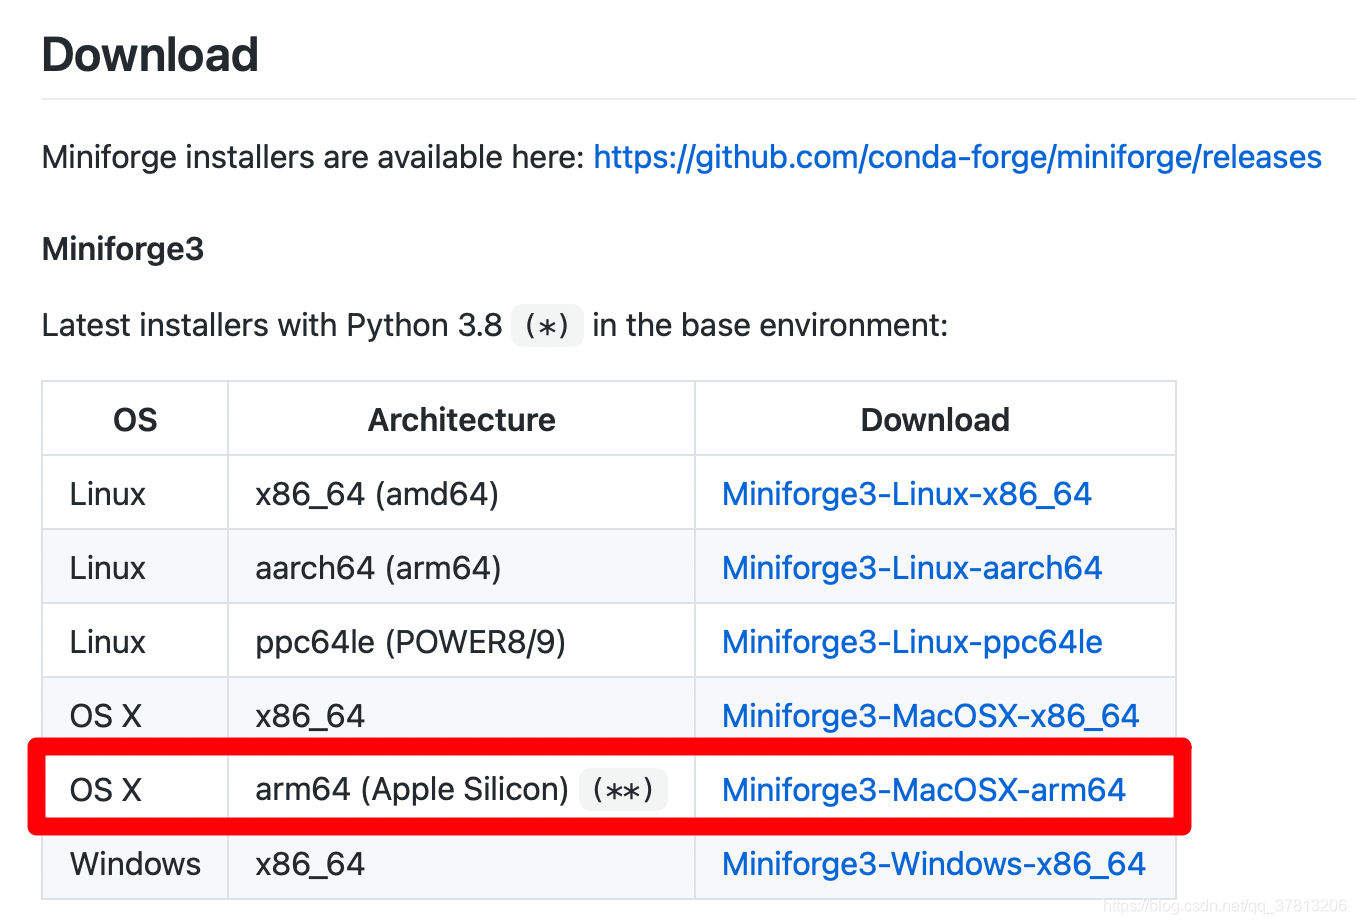The image size is (1356, 924).
Task: Select the Windows OS table cell
Action: pos(135,864)
